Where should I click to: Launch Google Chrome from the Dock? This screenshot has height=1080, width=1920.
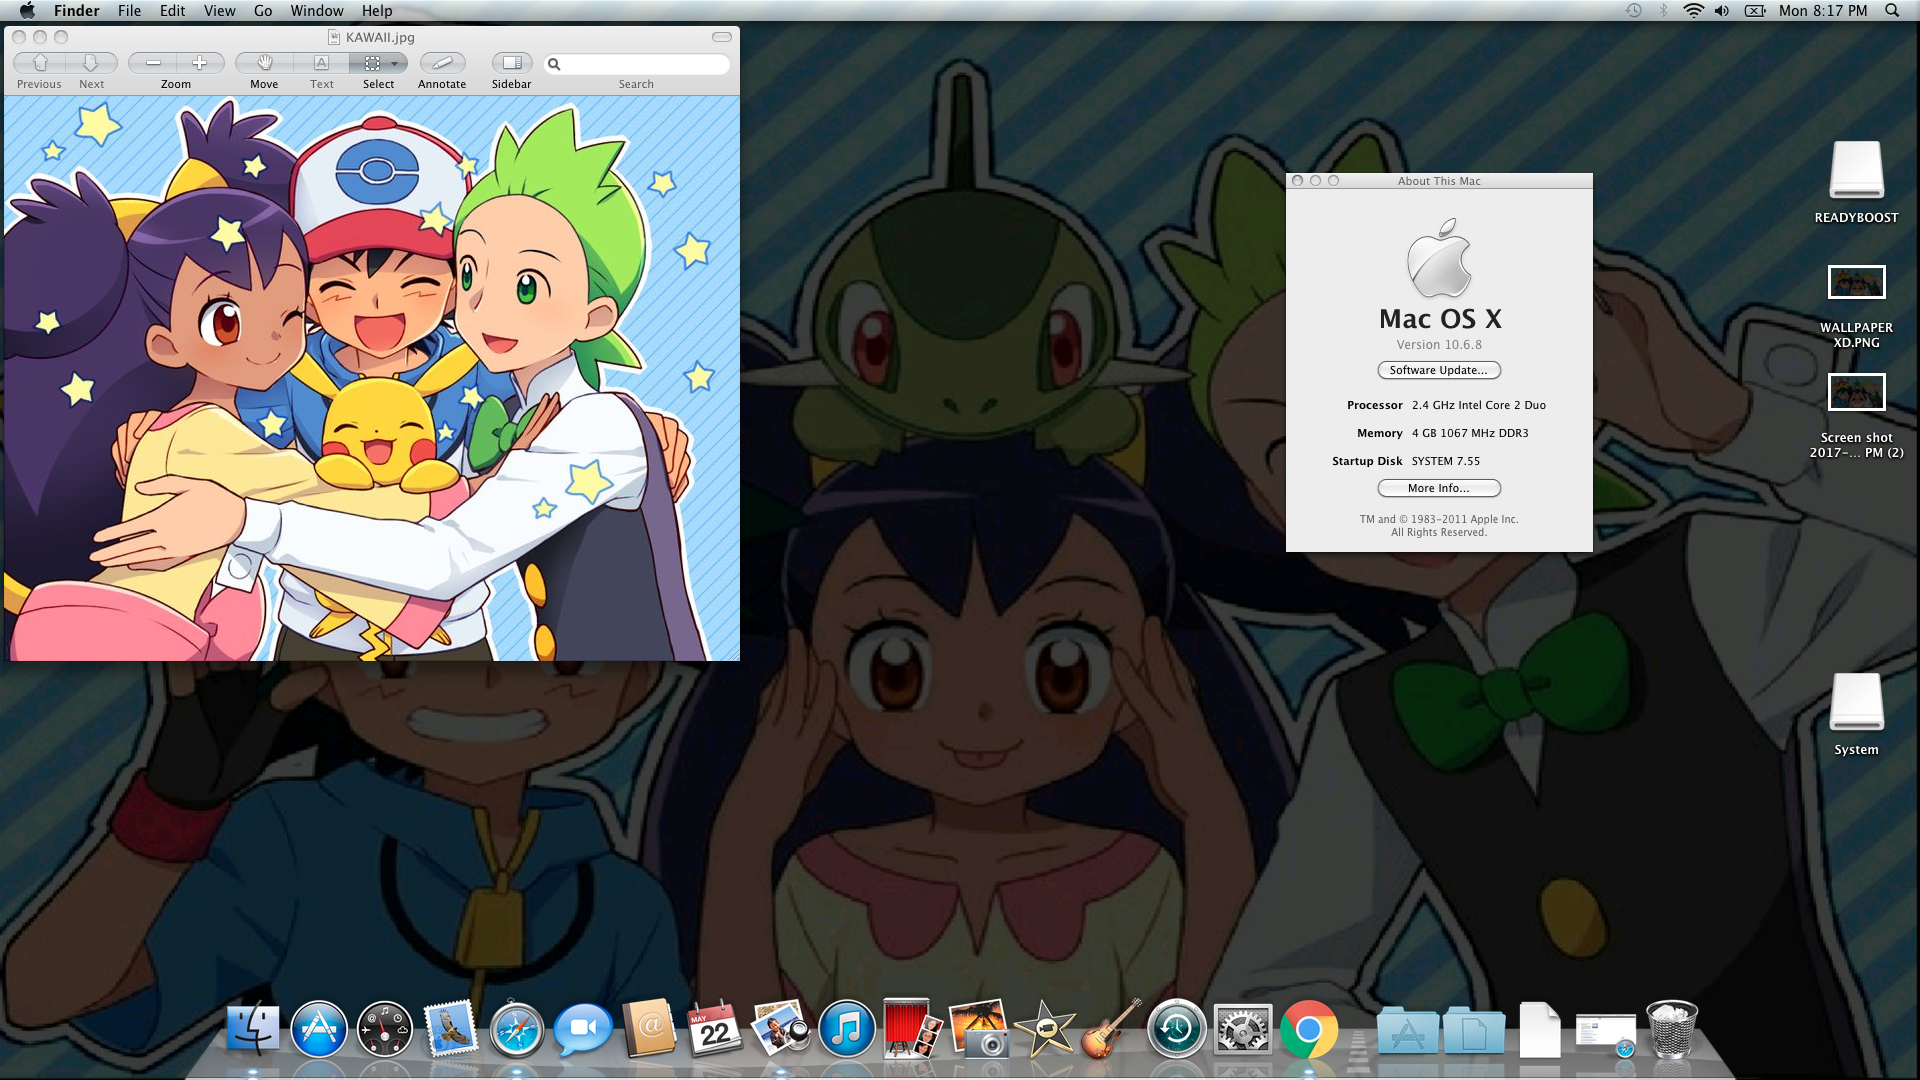point(1309,1028)
